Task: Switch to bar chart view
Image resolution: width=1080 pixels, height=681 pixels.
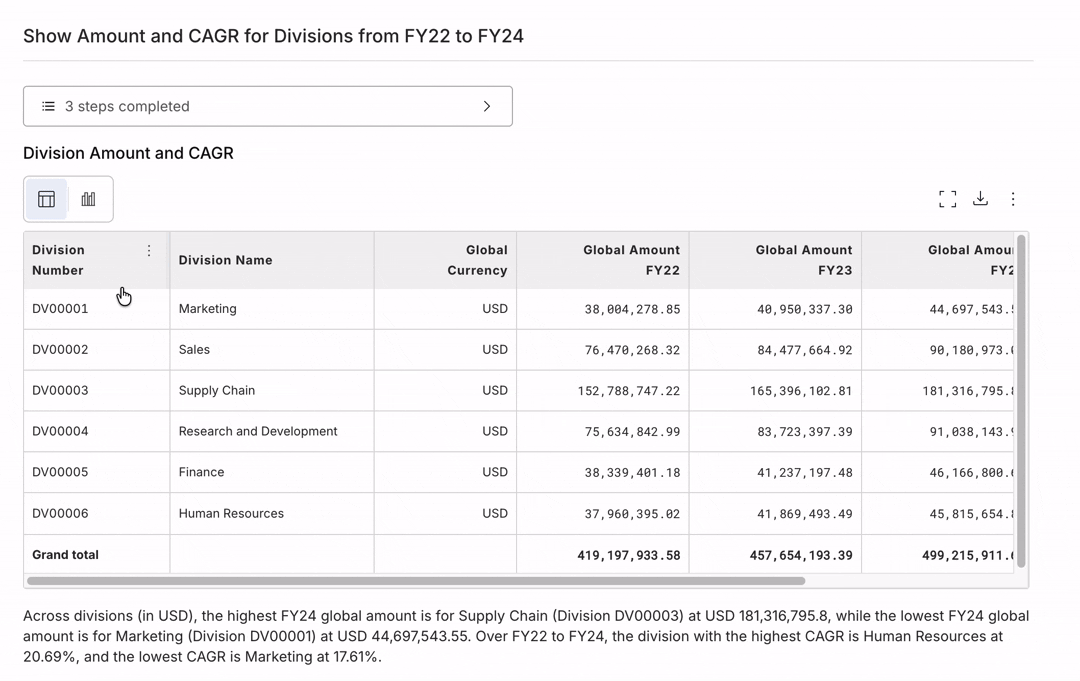Action: (89, 199)
